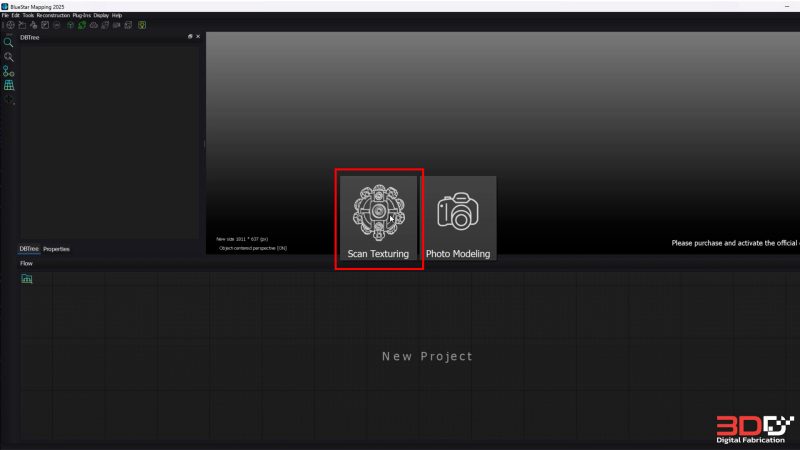Image resolution: width=800 pixels, height=450 pixels.
Task: Switch to the DBTree tab
Action: pos(29,249)
